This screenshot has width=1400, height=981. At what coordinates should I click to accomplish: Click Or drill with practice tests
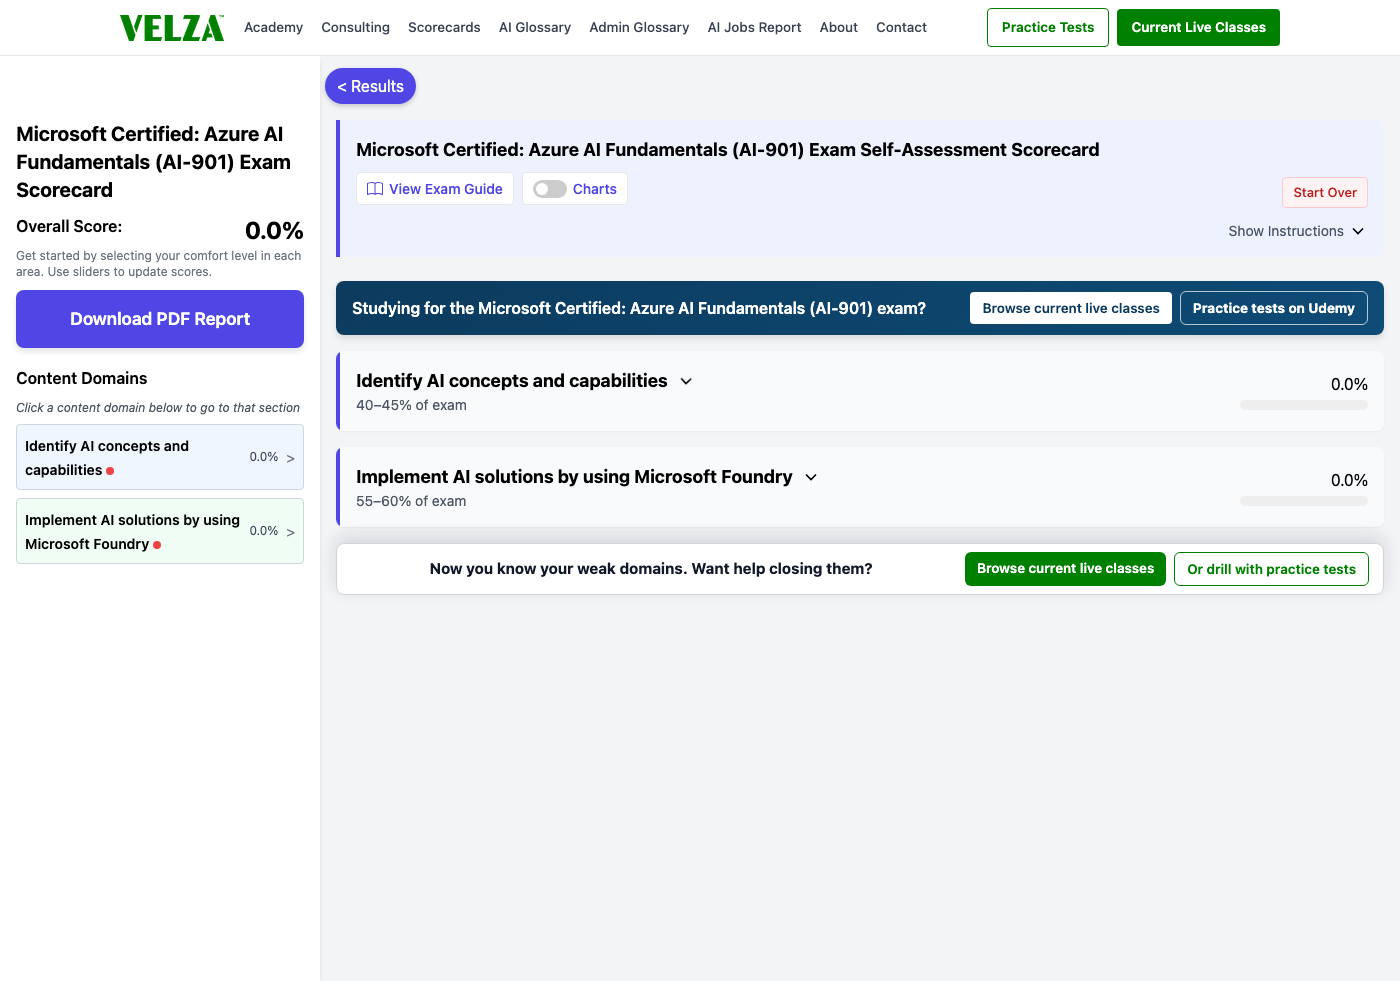(x=1271, y=569)
